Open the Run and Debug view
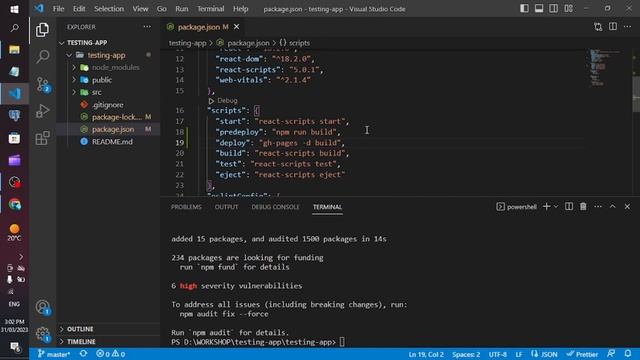 (42, 111)
